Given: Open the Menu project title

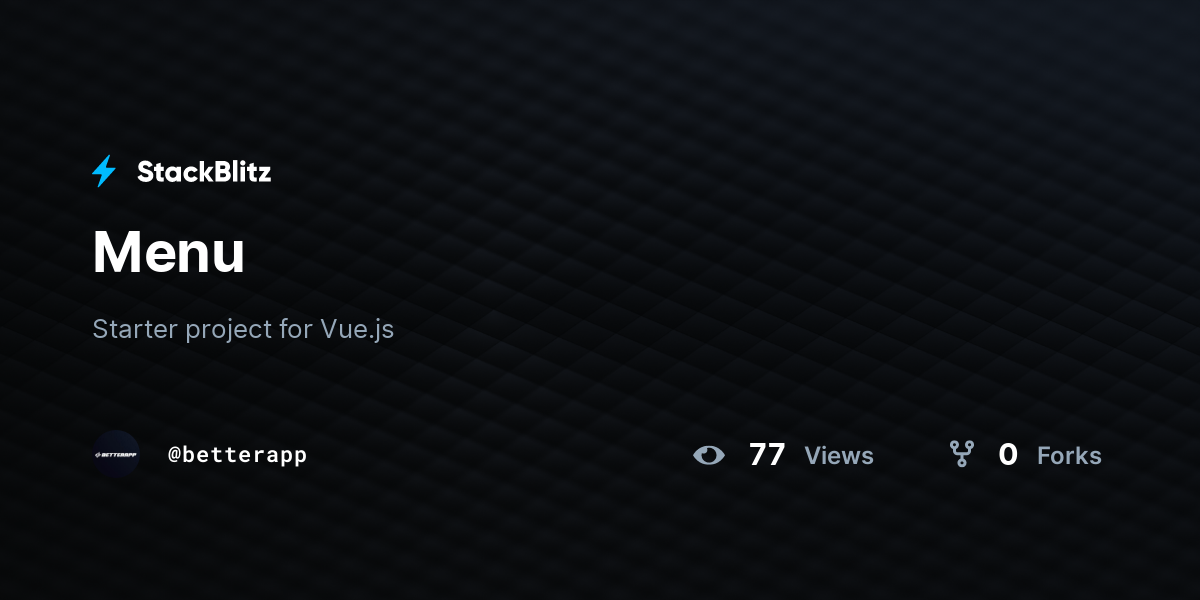Looking at the screenshot, I should [169, 252].
